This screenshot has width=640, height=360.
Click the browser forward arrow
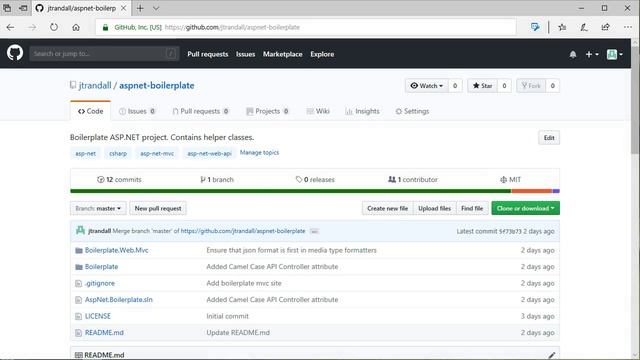point(32,27)
